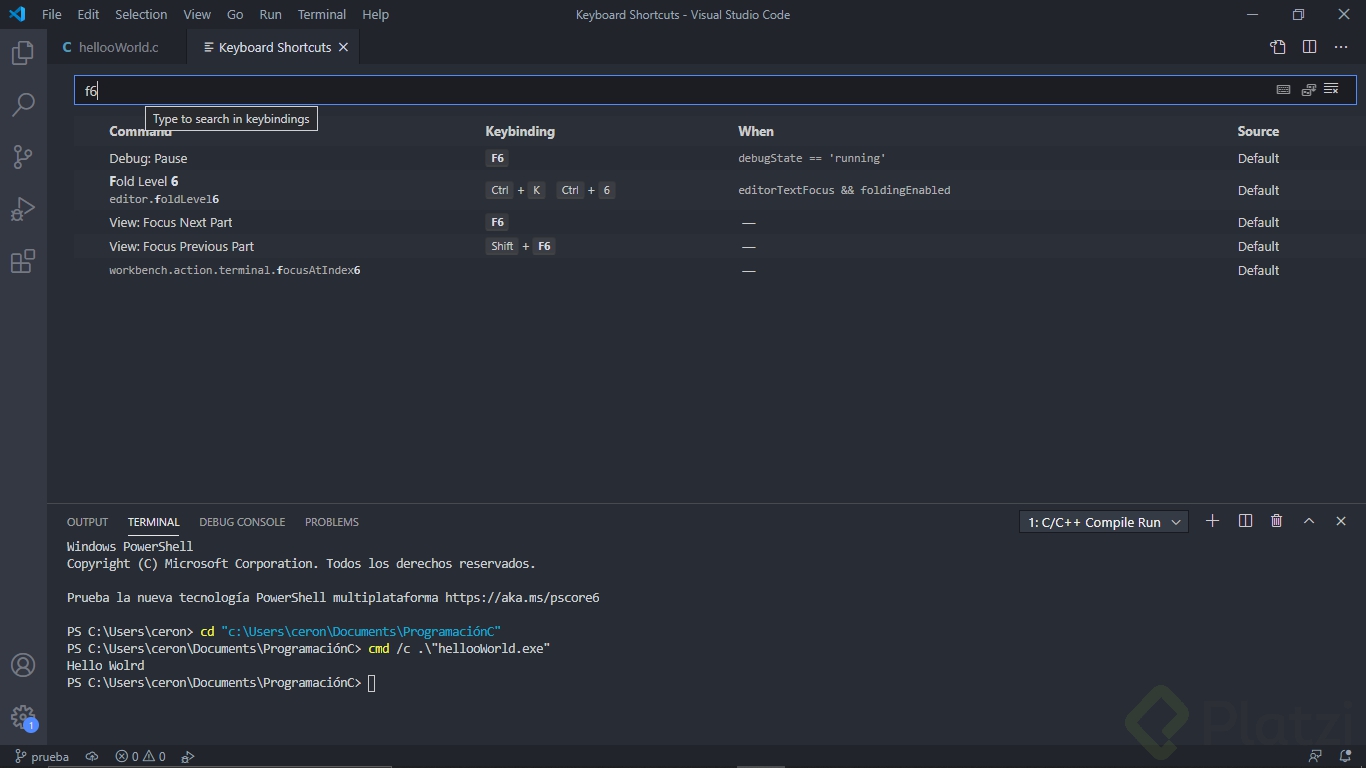Select the TERMINAL panel tab
The height and width of the screenshot is (768, 1366).
[153, 522]
